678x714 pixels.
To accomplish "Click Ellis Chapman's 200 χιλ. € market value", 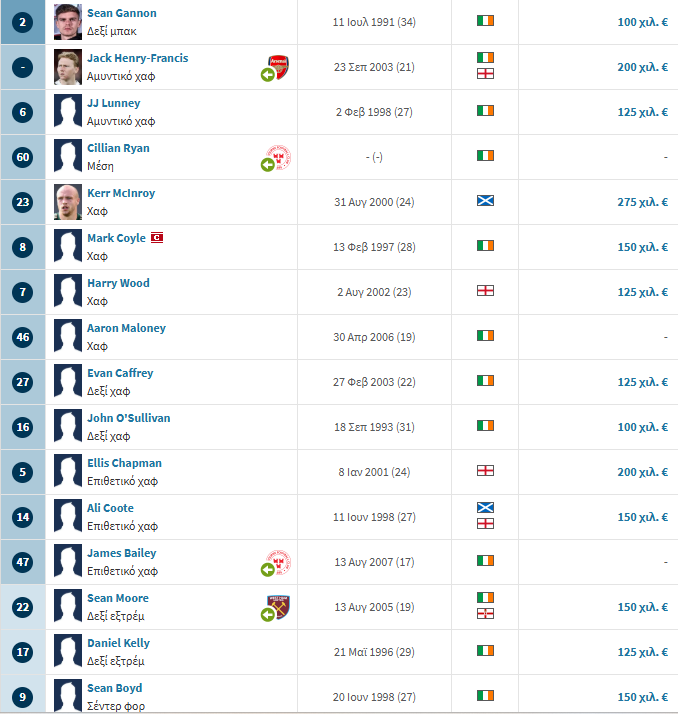I will pyautogui.click(x=642, y=472).
